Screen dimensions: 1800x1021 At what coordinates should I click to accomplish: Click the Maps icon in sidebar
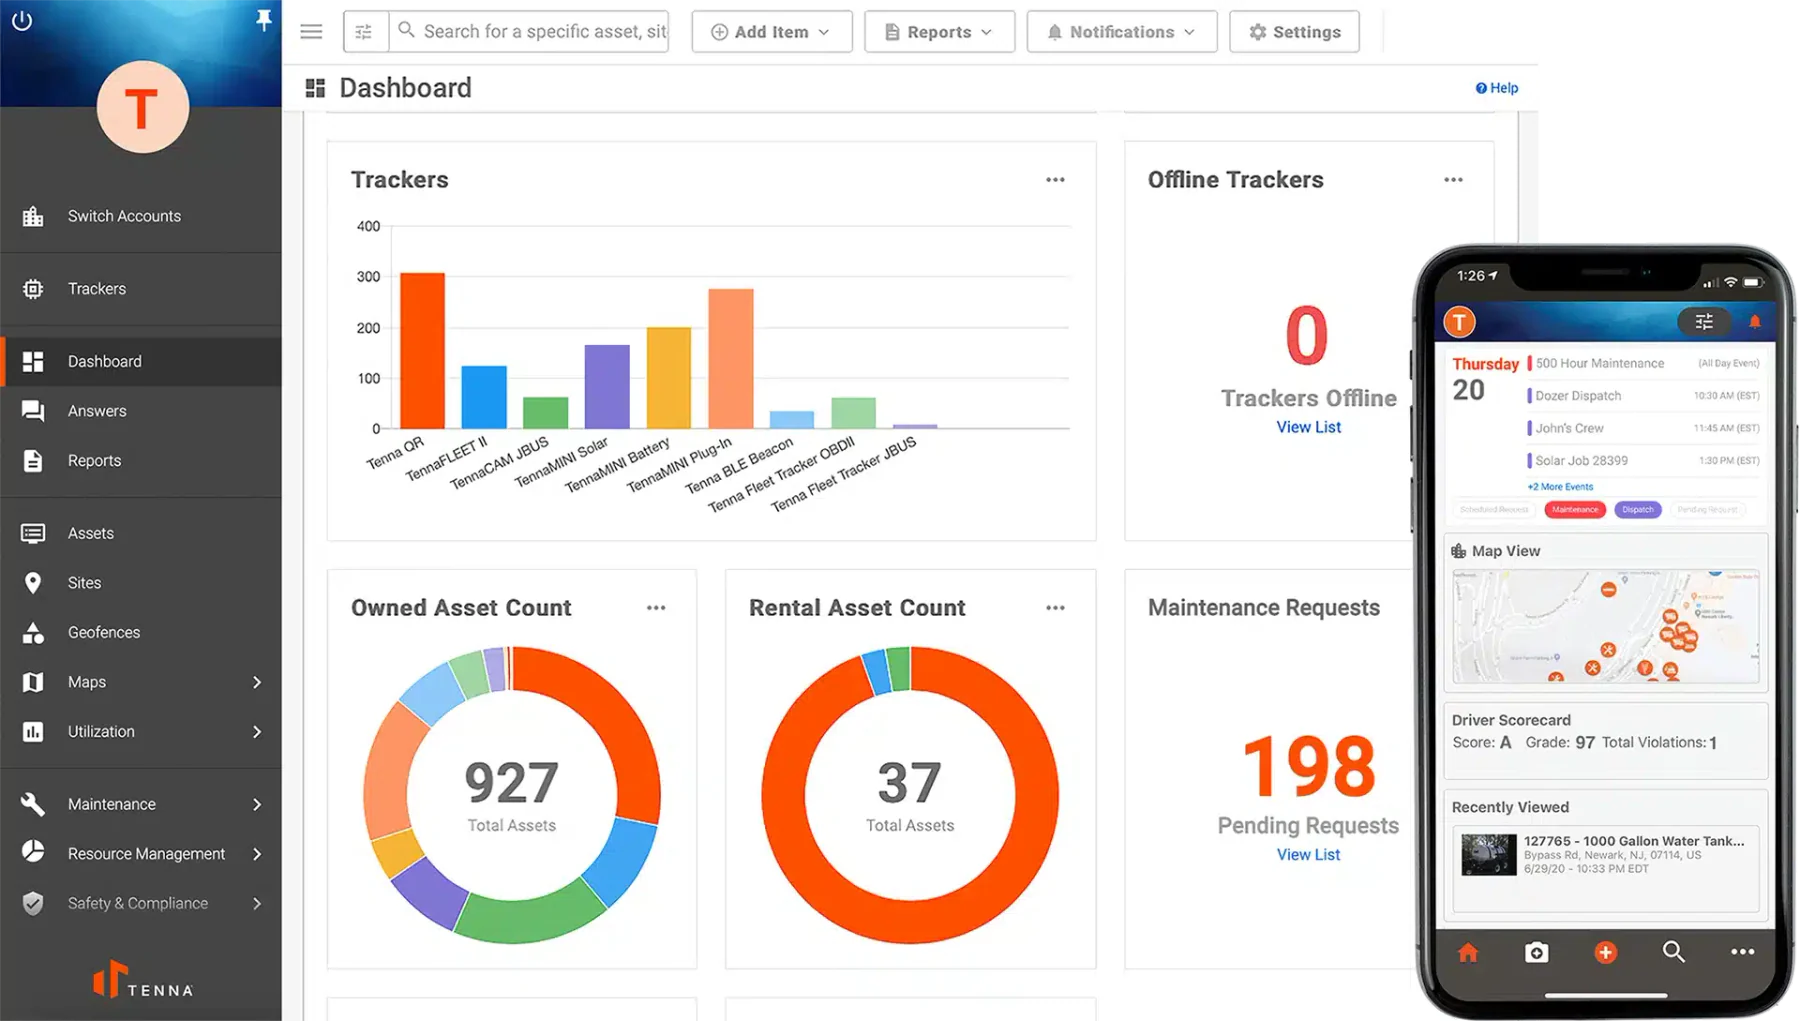click(33, 682)
